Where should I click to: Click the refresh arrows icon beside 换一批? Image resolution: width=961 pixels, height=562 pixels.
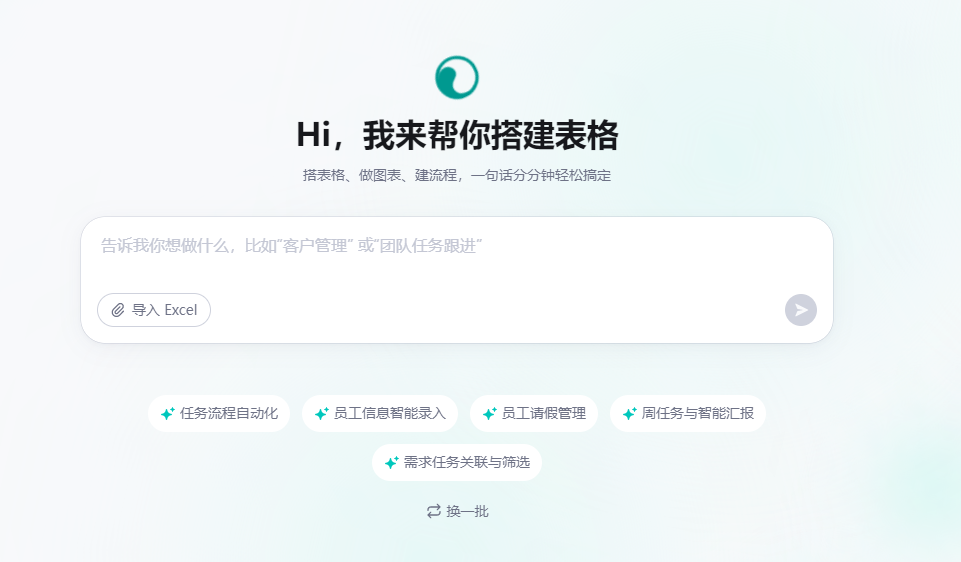433,511
